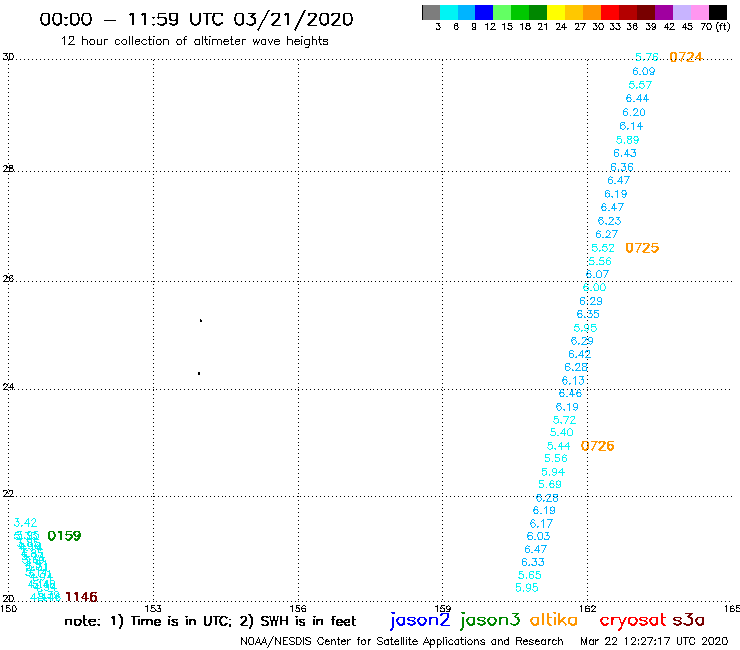
Task: Pick the dark blue swatch labeled 12
Action: click(x=484, y=12)
